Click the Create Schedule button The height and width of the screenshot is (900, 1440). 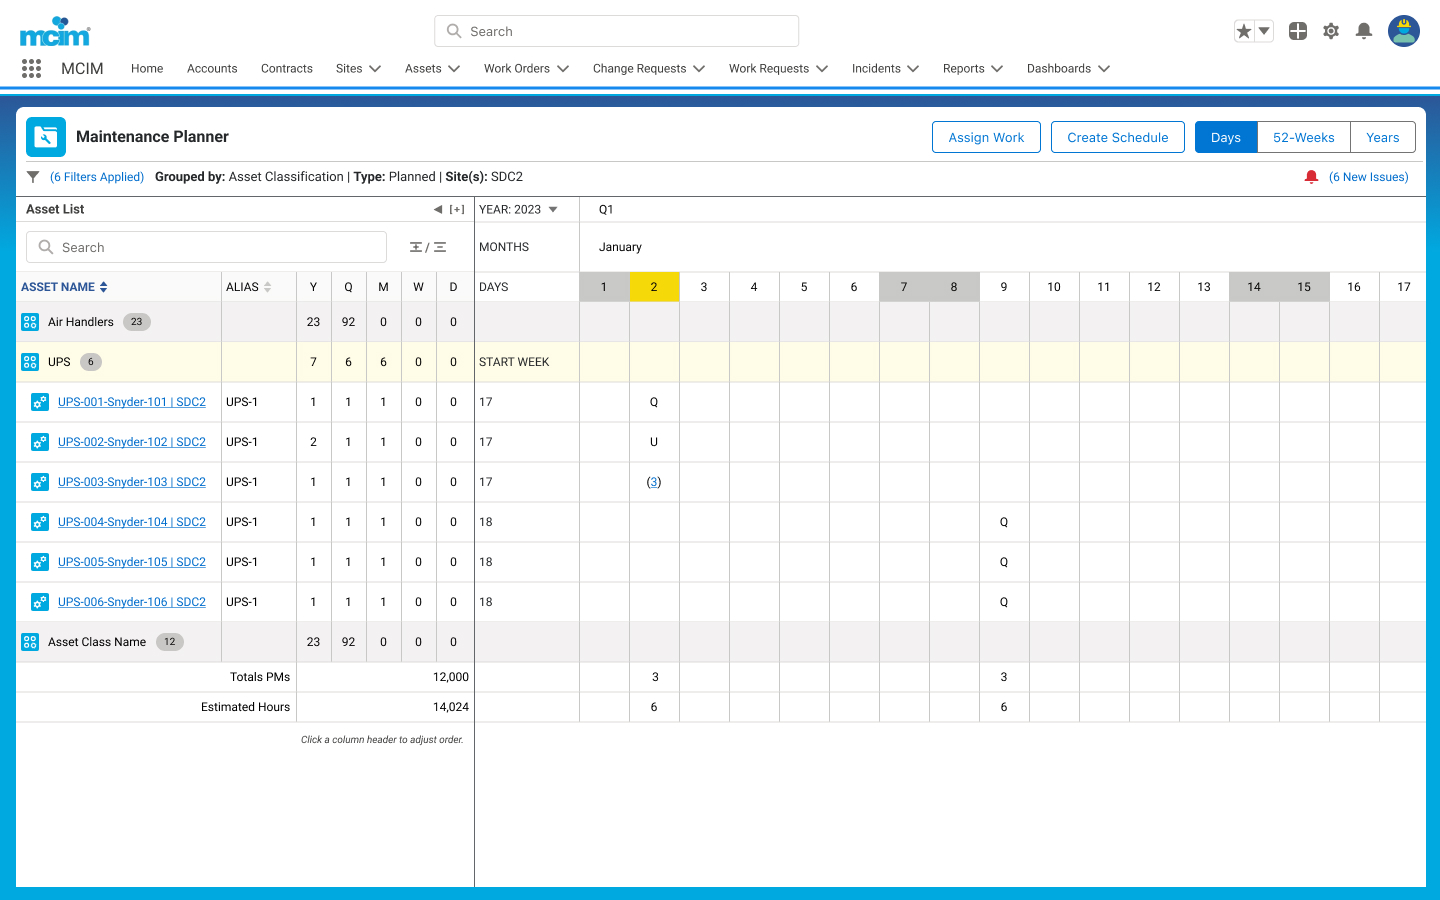point(1118,137)
